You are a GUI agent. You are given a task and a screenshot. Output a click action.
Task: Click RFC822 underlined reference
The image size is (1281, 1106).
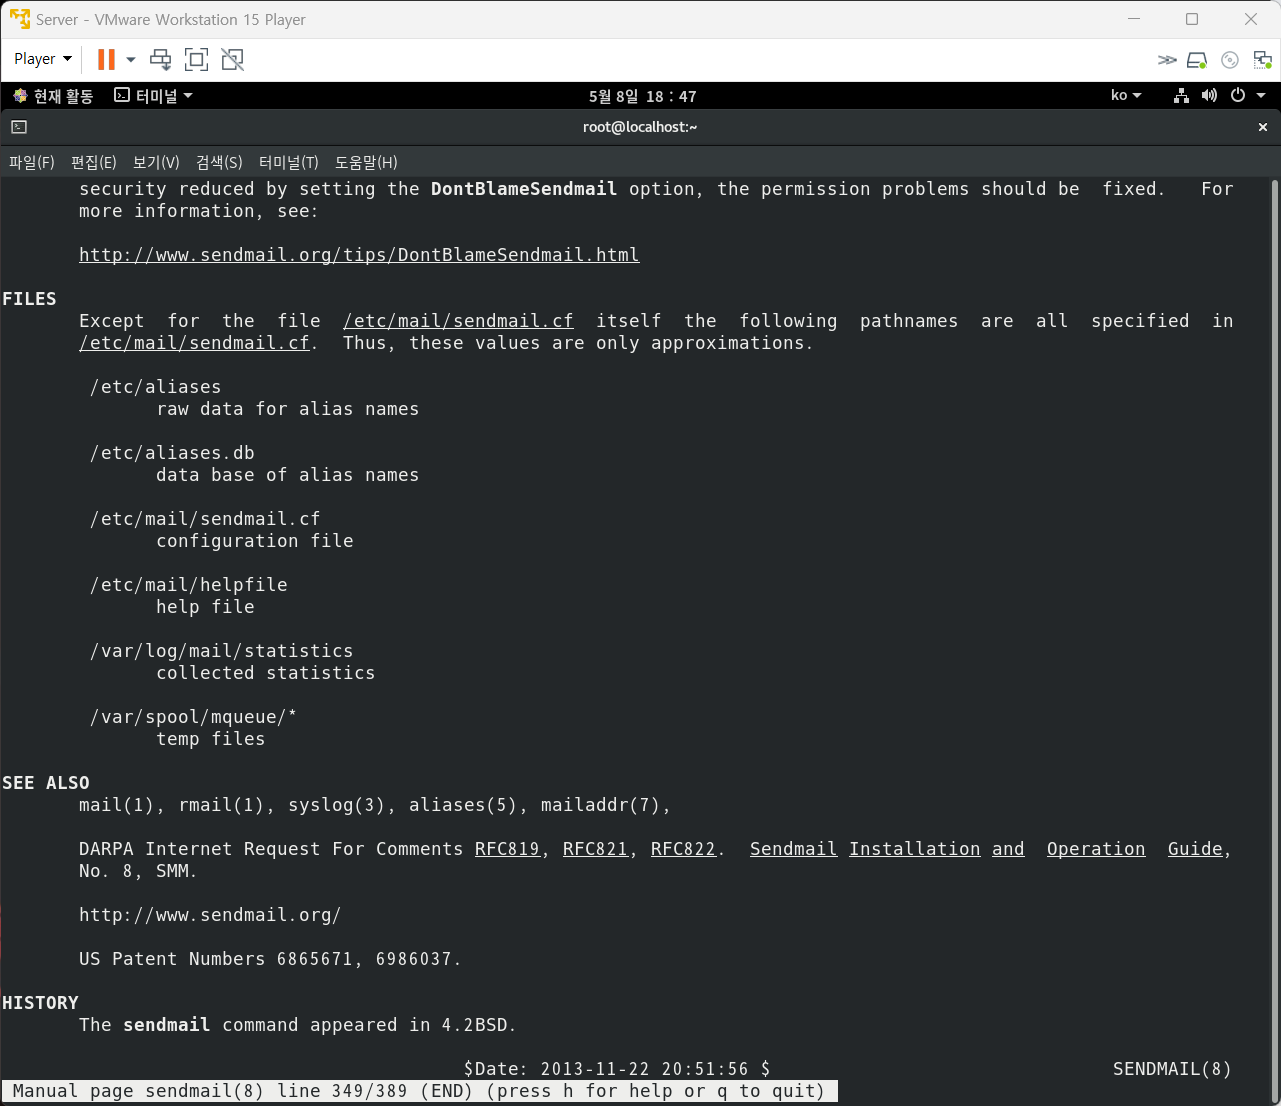(683, 849)
